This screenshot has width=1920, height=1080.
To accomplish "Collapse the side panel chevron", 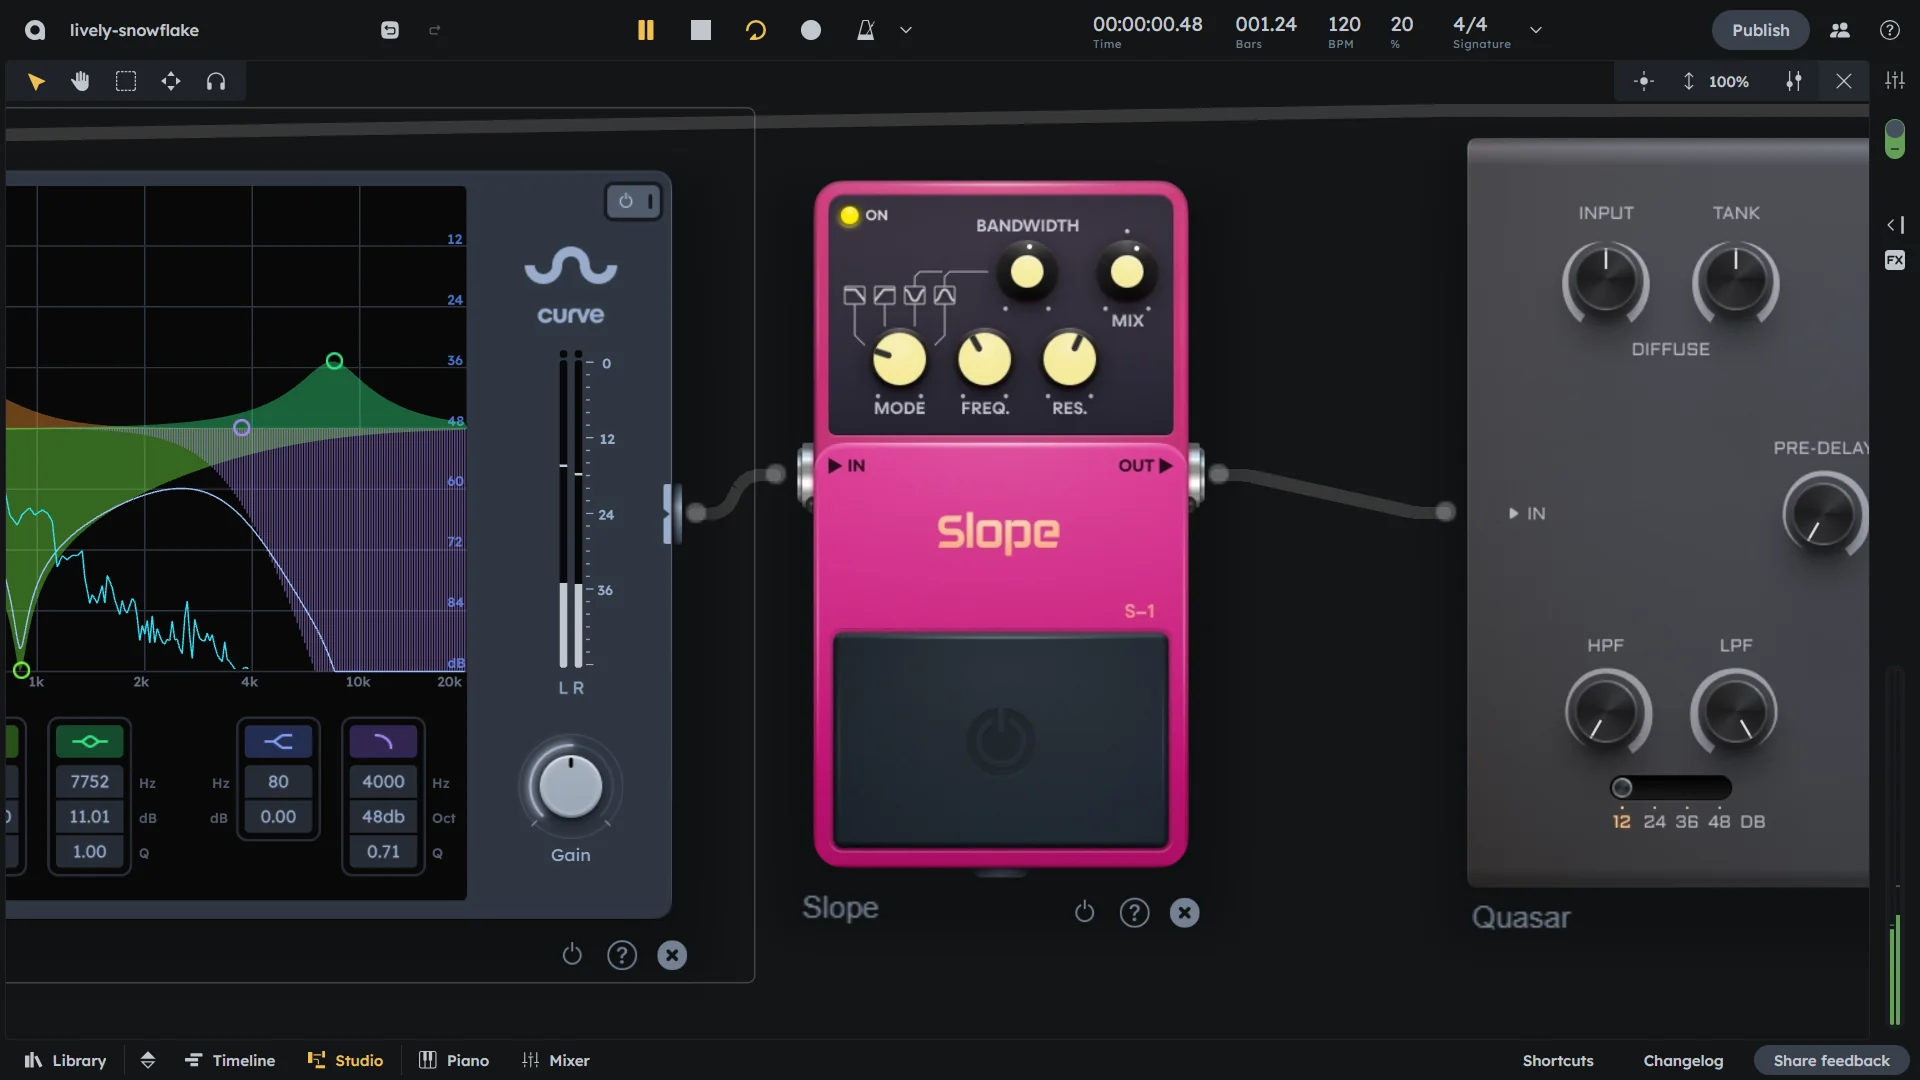I will tap(1894, 225).
